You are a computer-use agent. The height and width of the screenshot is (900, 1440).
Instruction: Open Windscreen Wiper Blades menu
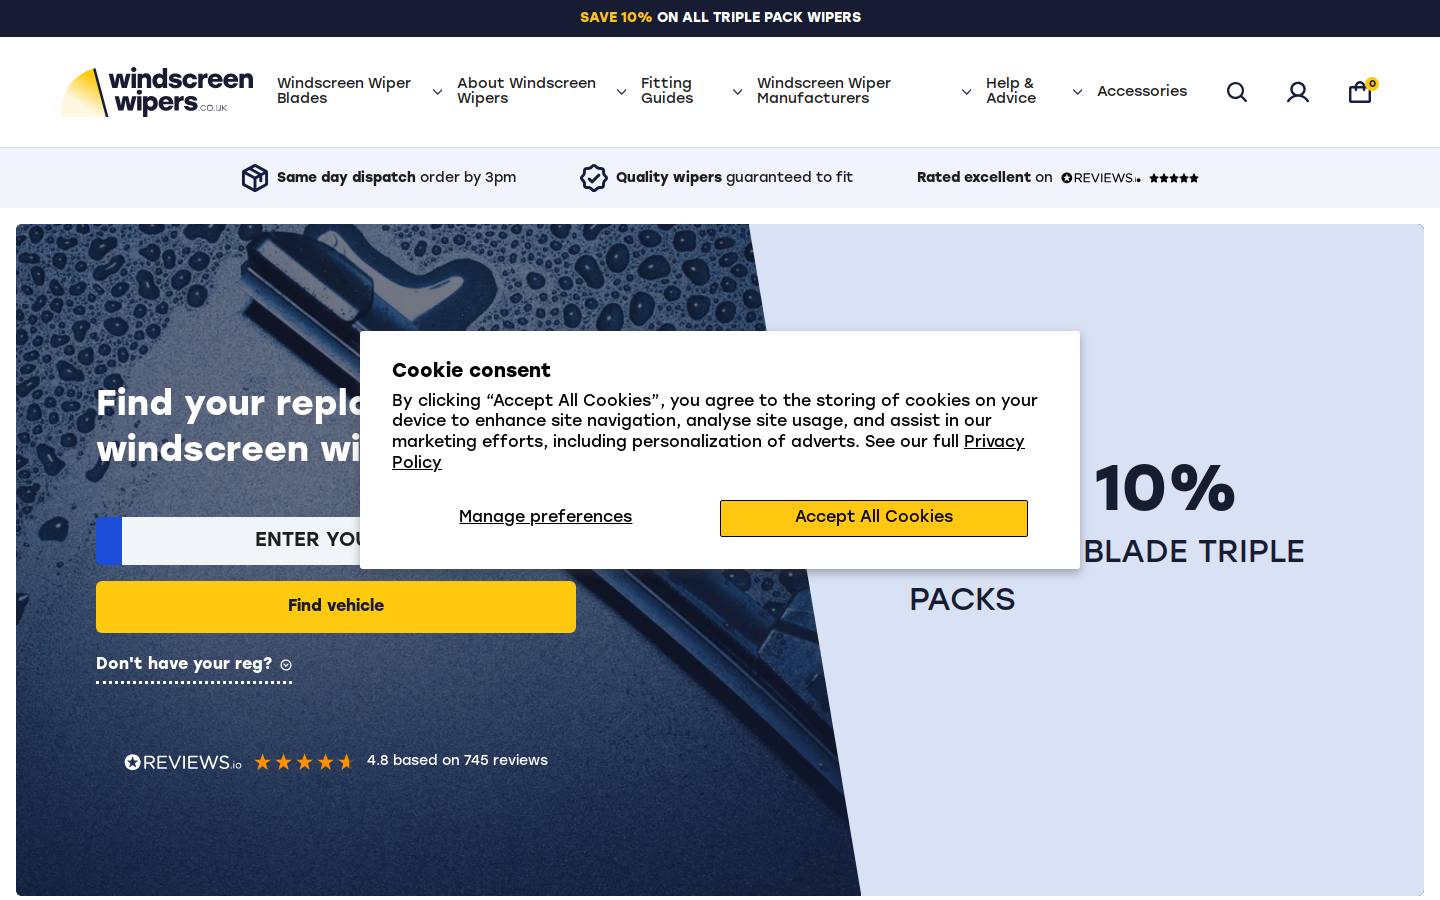[x=344, y=91]
